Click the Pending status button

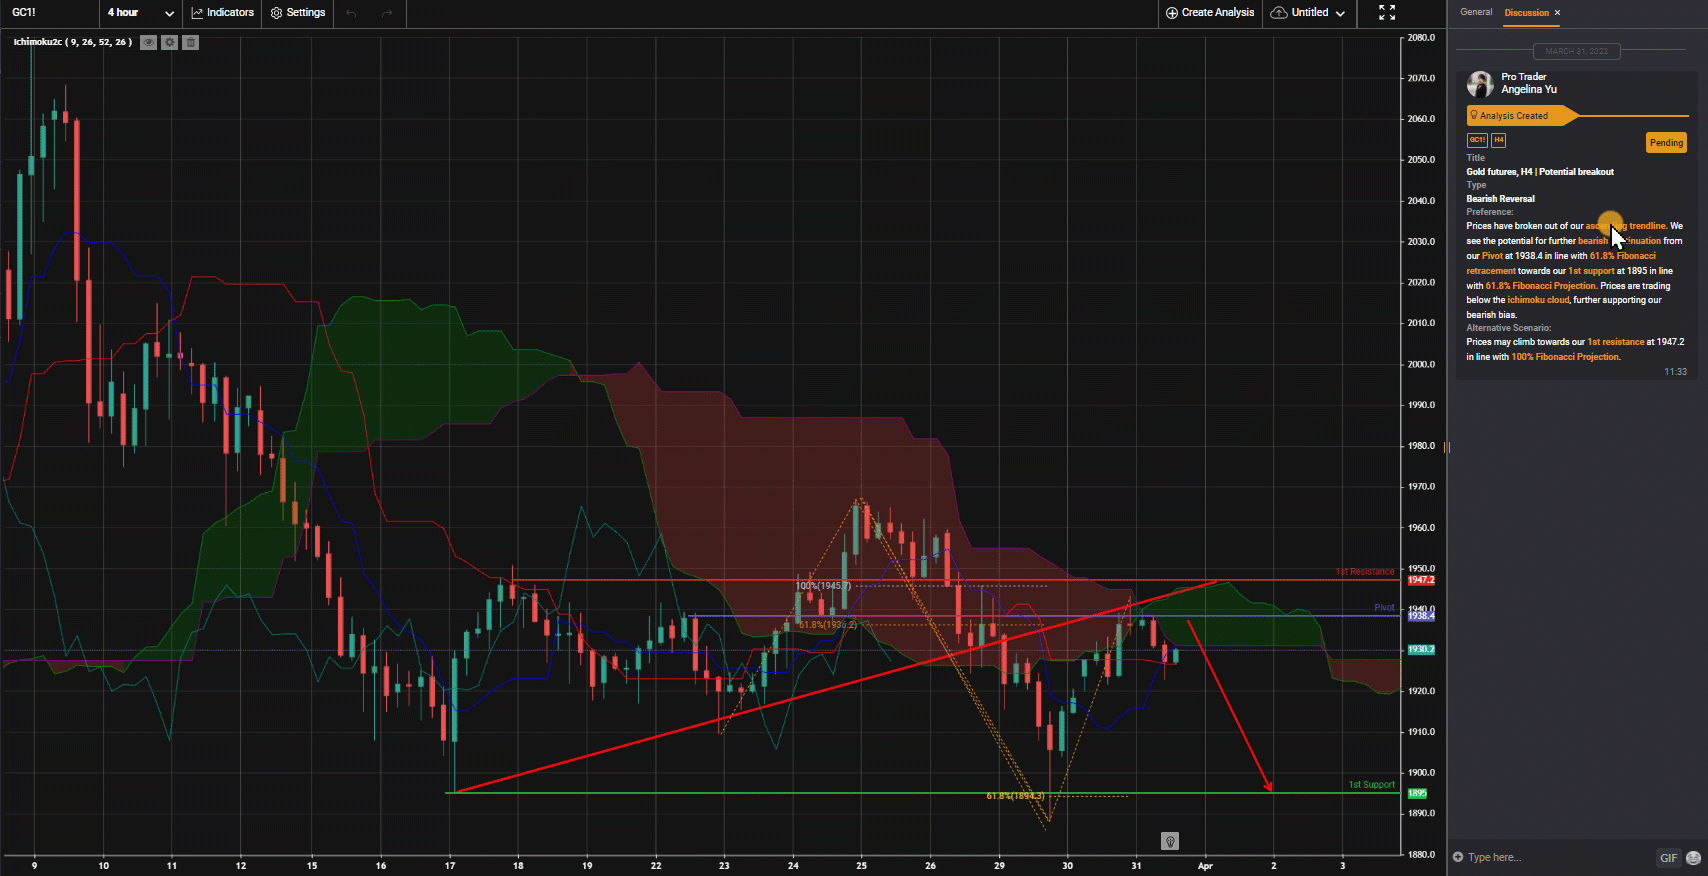[x=1666, y=143]
